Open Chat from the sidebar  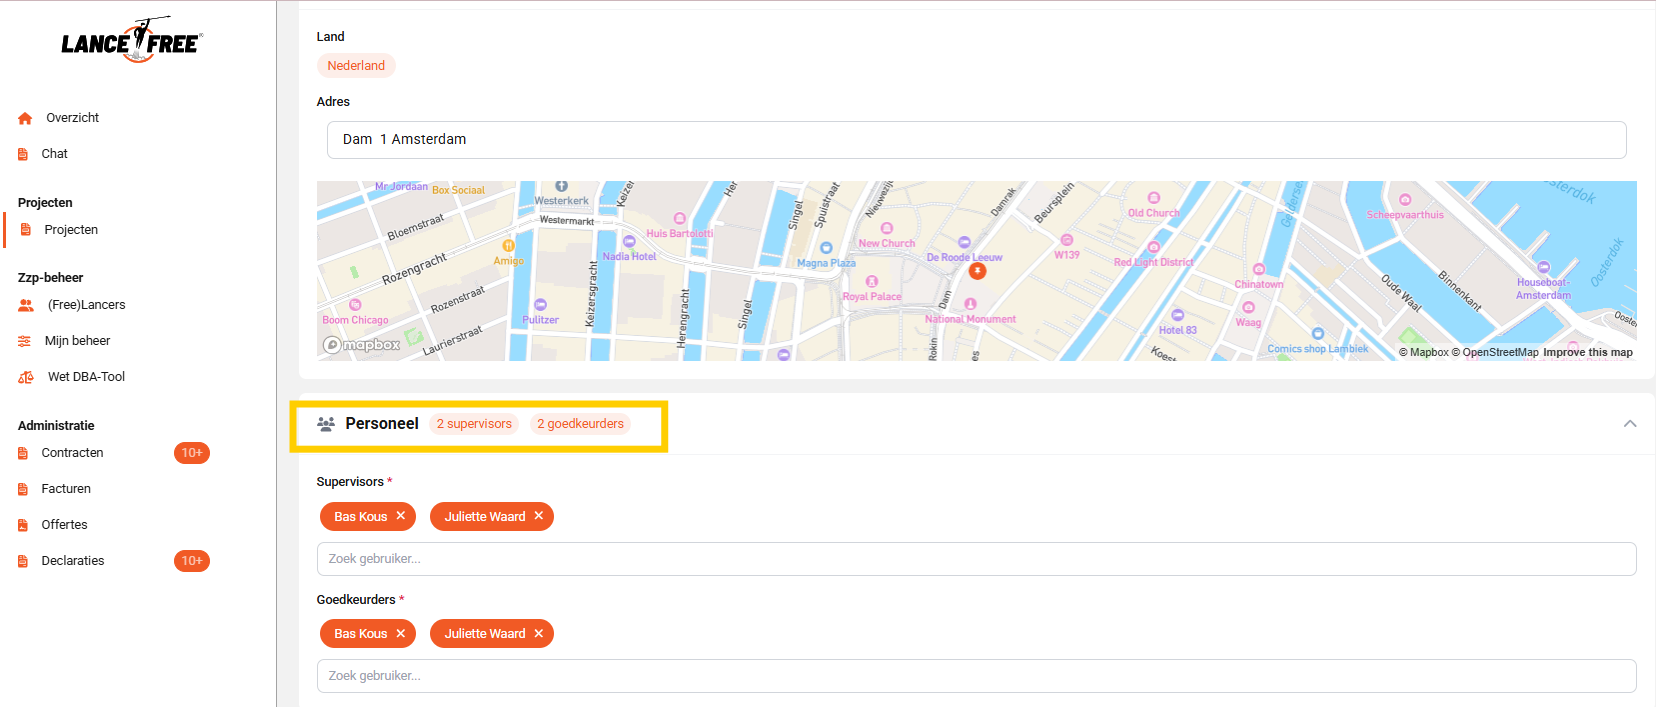[x=54, y=154]
